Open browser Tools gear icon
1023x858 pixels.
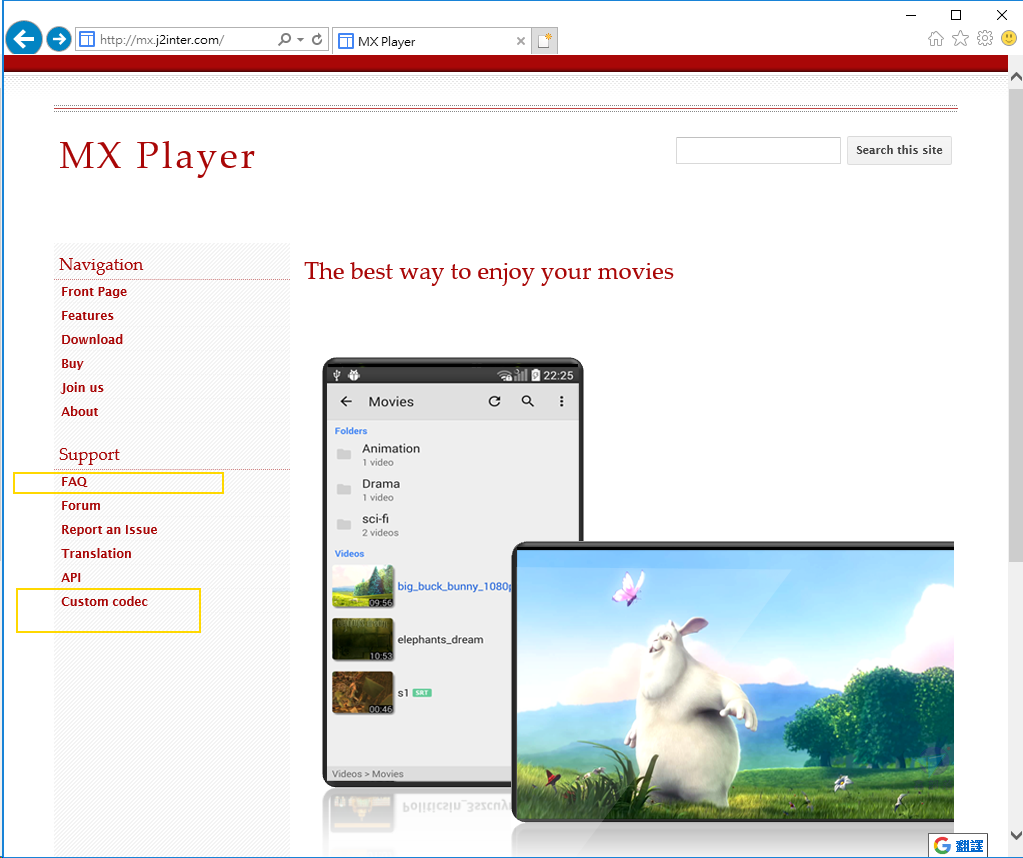click(985, 38)
